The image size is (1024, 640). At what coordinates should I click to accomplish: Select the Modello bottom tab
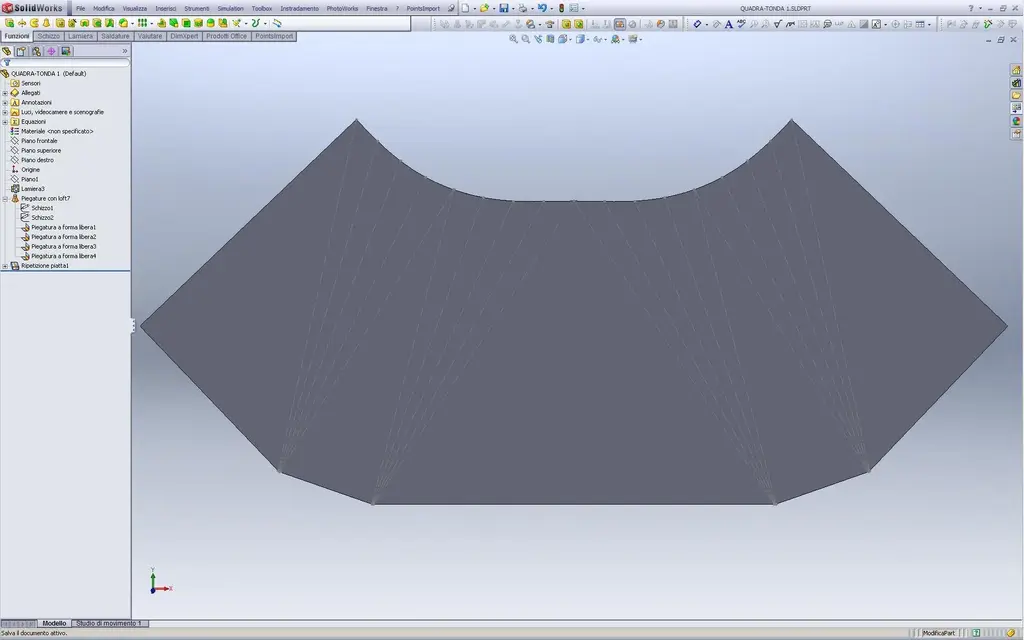[54, 624]
